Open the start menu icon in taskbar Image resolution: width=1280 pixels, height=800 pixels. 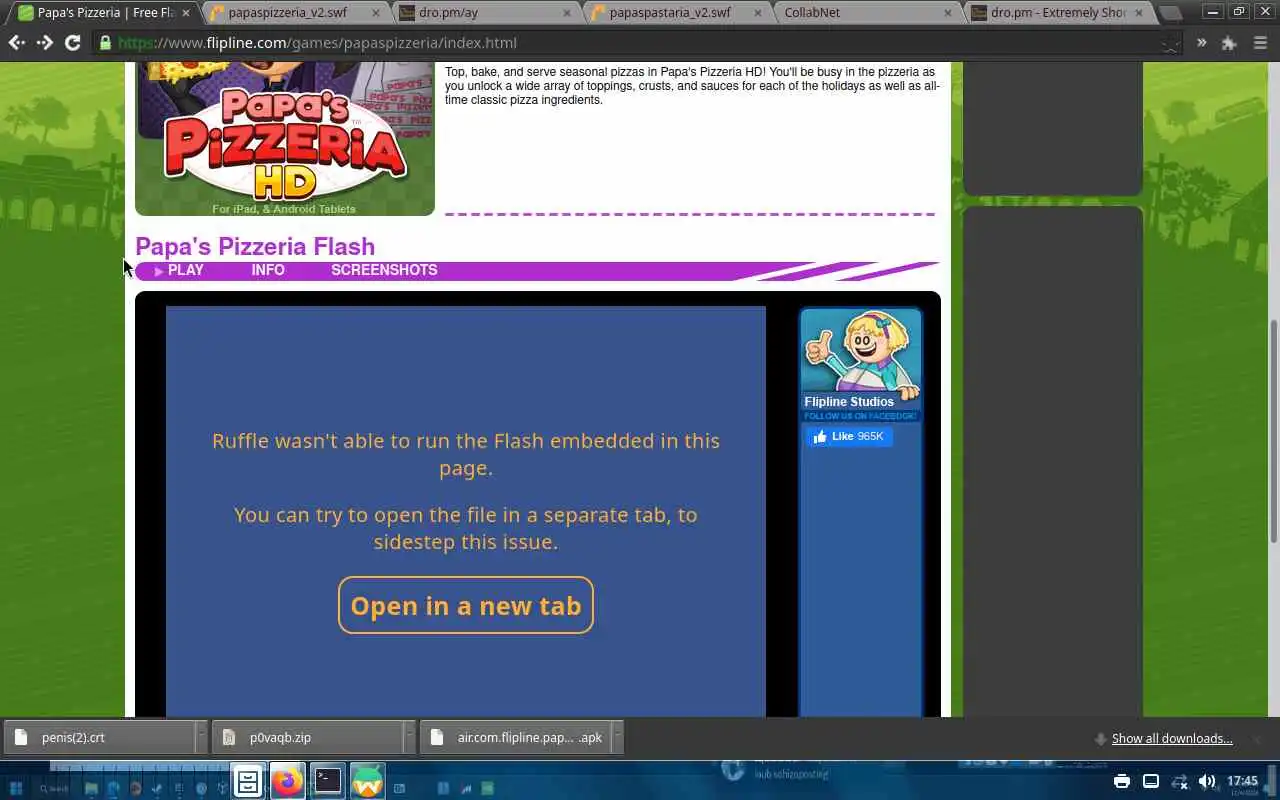click(x=16, y=788)
